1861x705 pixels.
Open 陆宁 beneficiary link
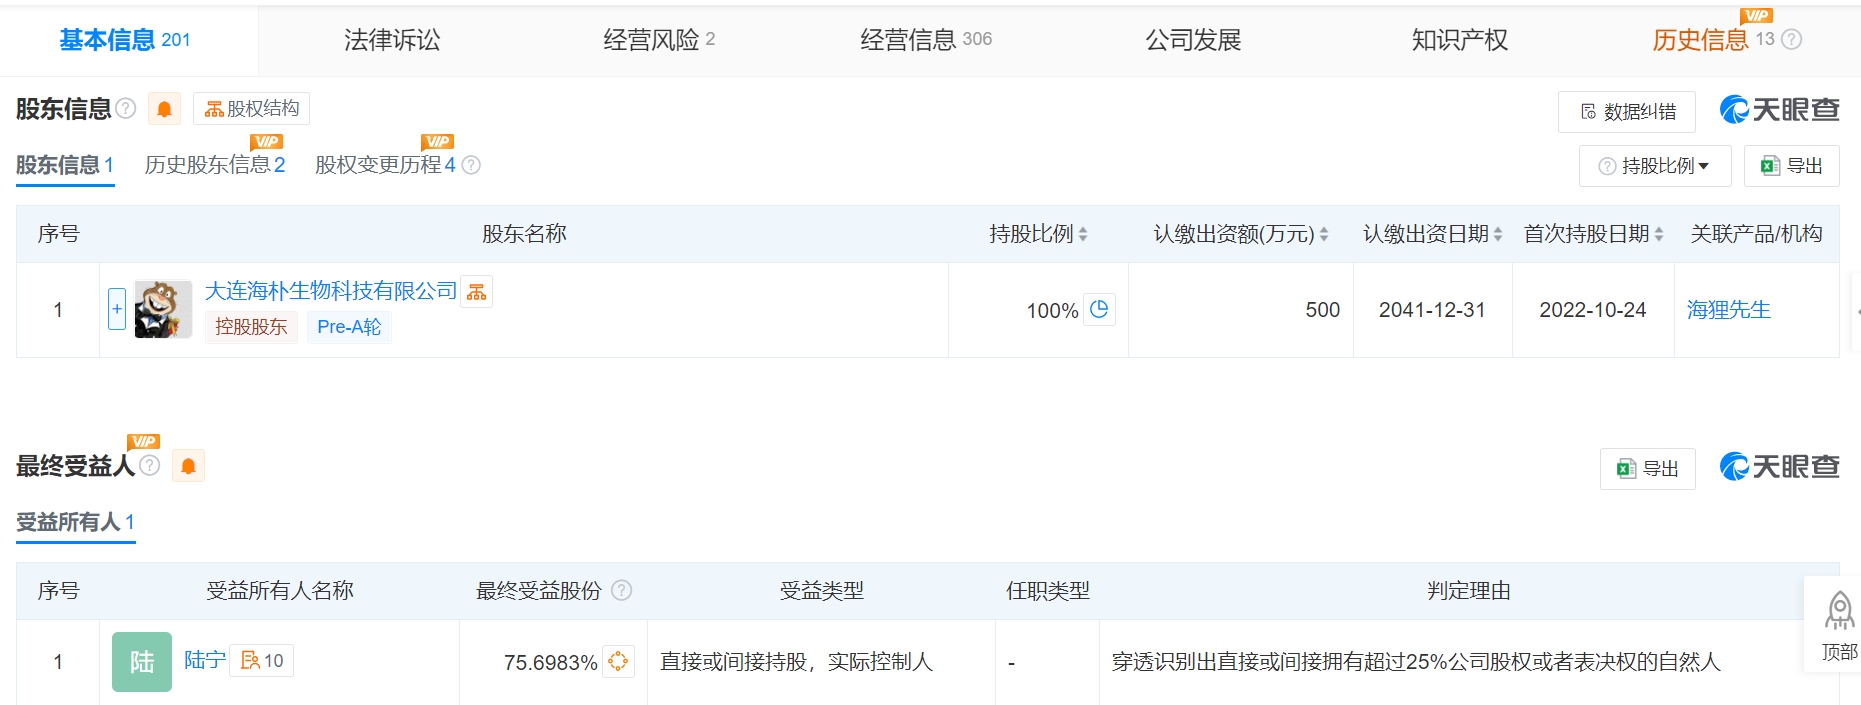tap(205, 660)
